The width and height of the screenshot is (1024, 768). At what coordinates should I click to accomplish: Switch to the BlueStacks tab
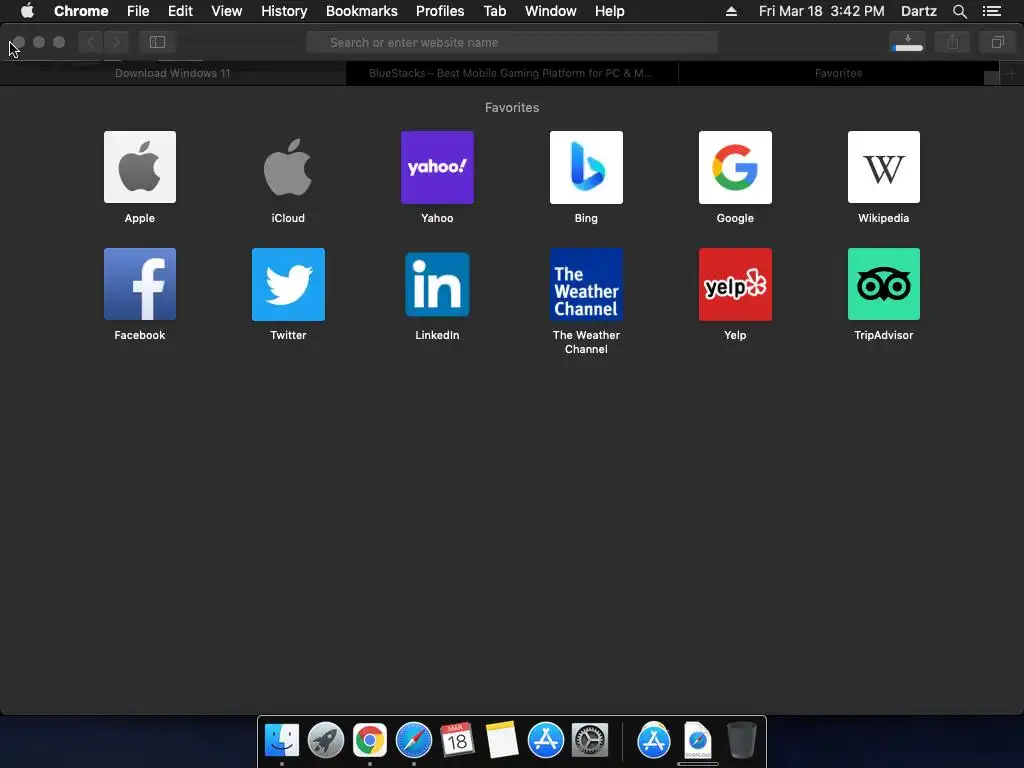pos(512,73)
